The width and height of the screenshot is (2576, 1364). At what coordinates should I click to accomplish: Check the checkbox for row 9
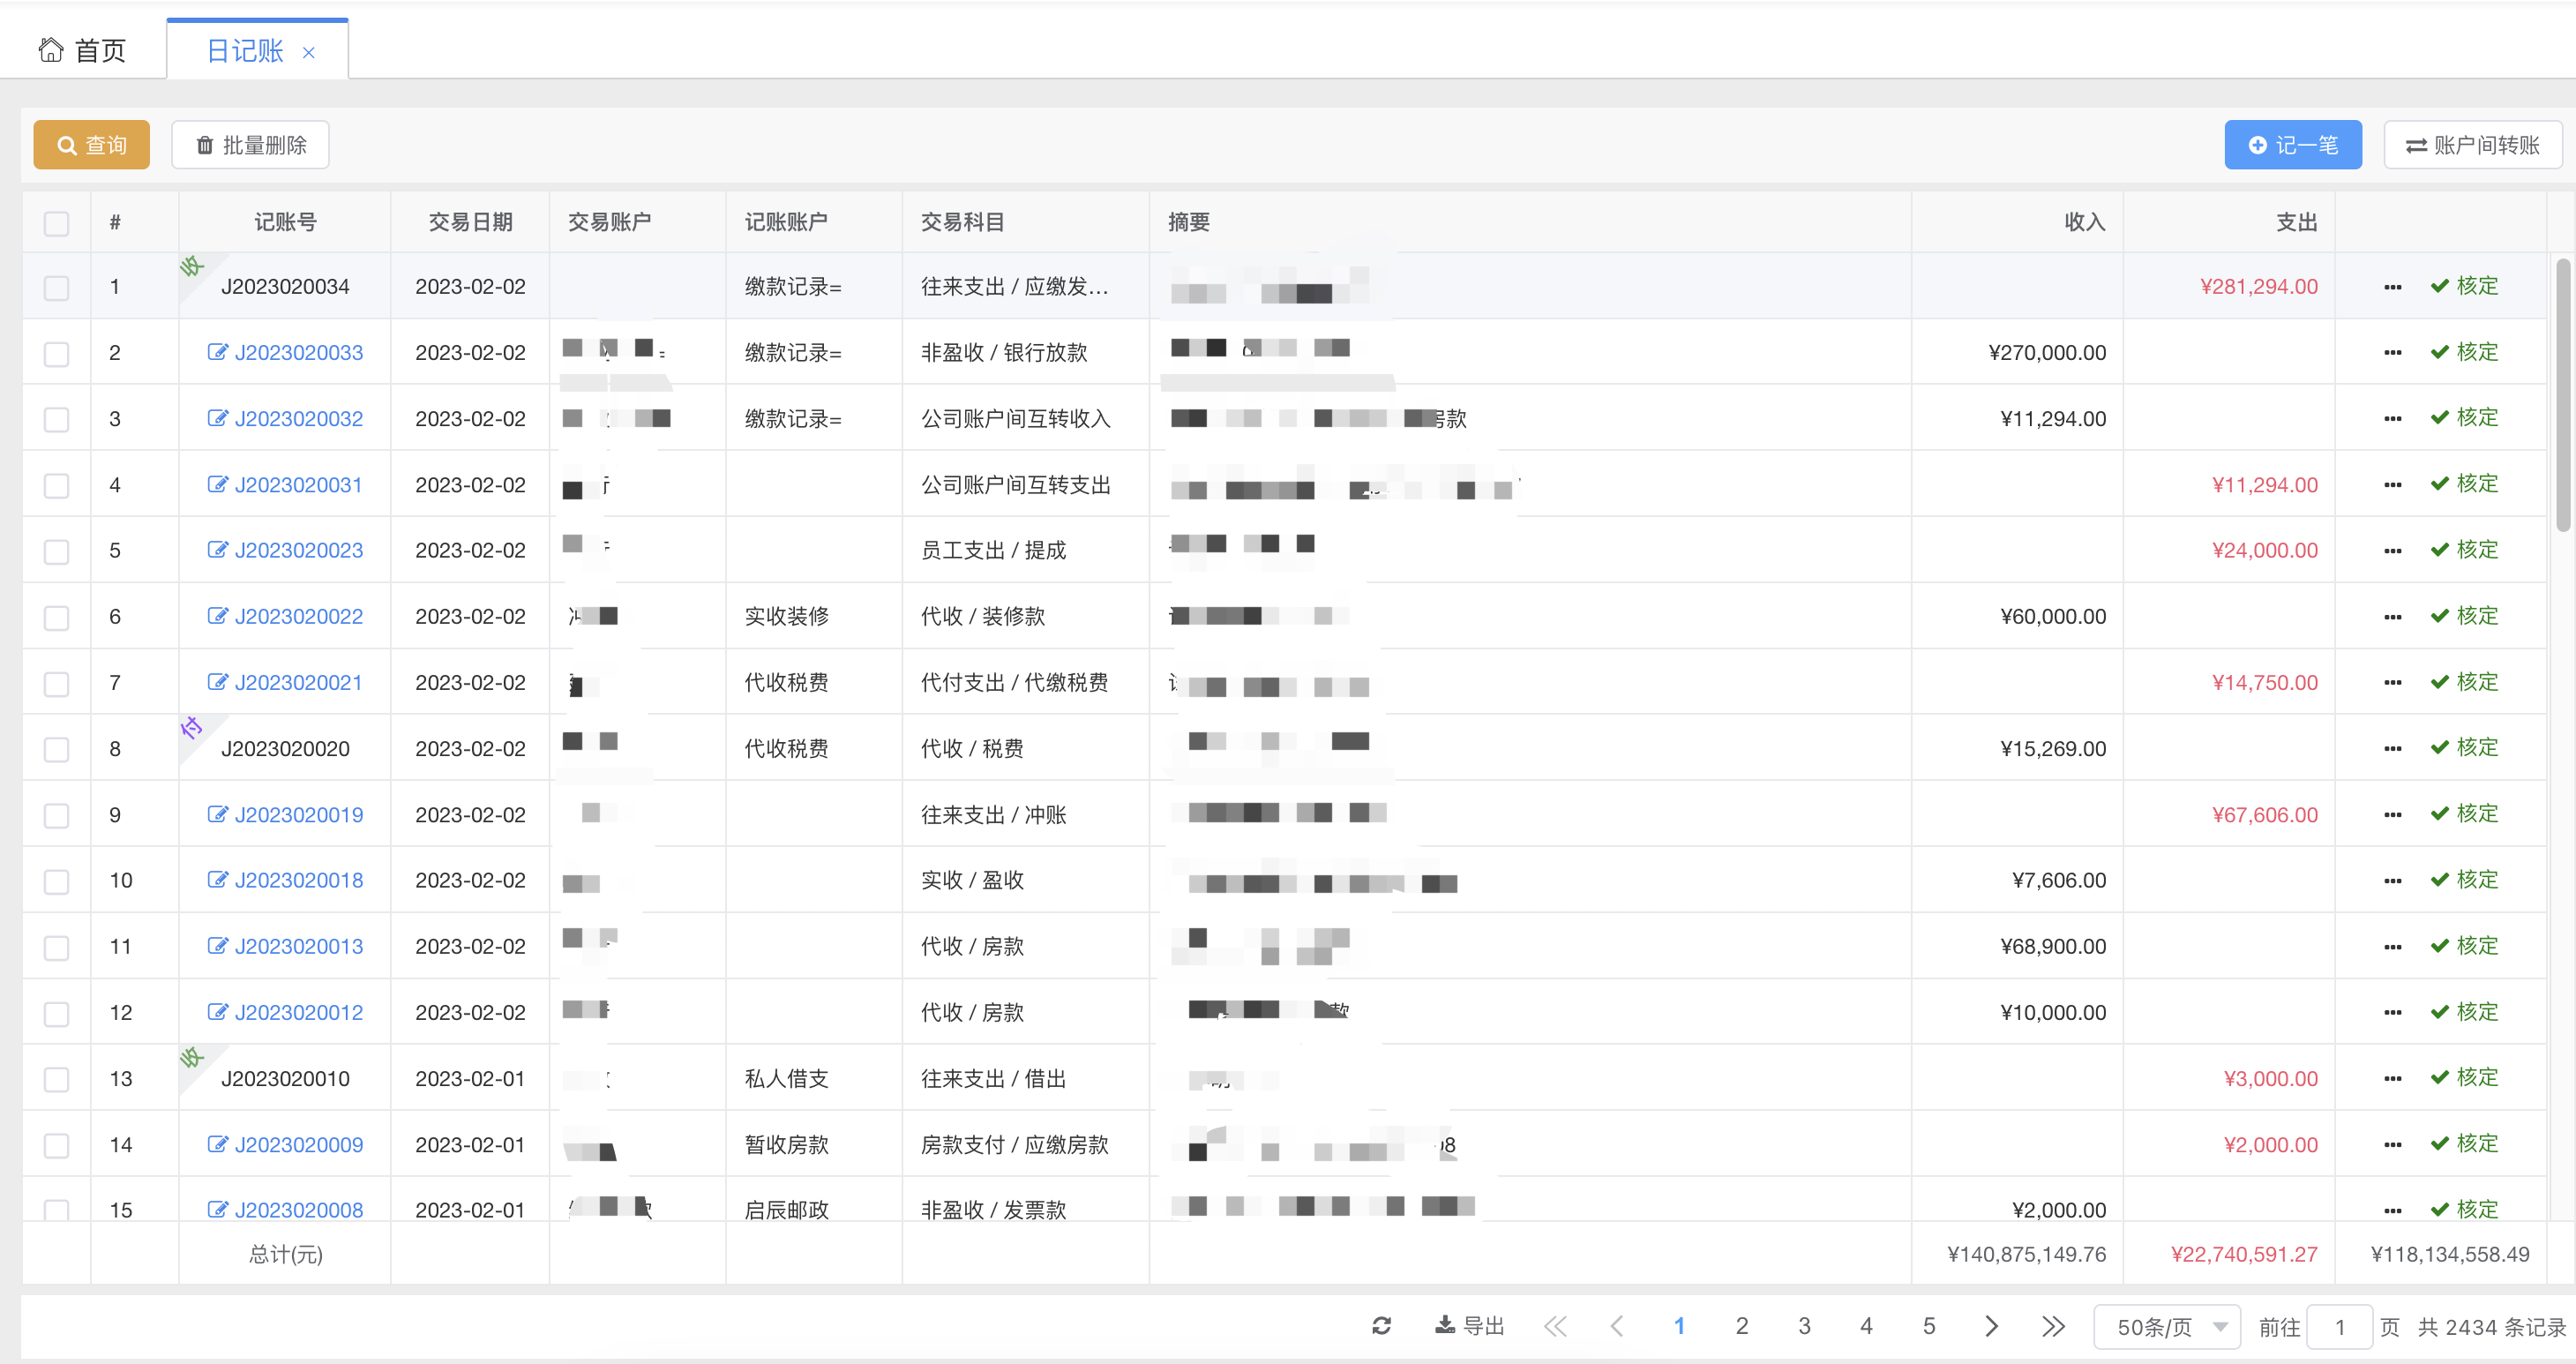click(57, 816)
